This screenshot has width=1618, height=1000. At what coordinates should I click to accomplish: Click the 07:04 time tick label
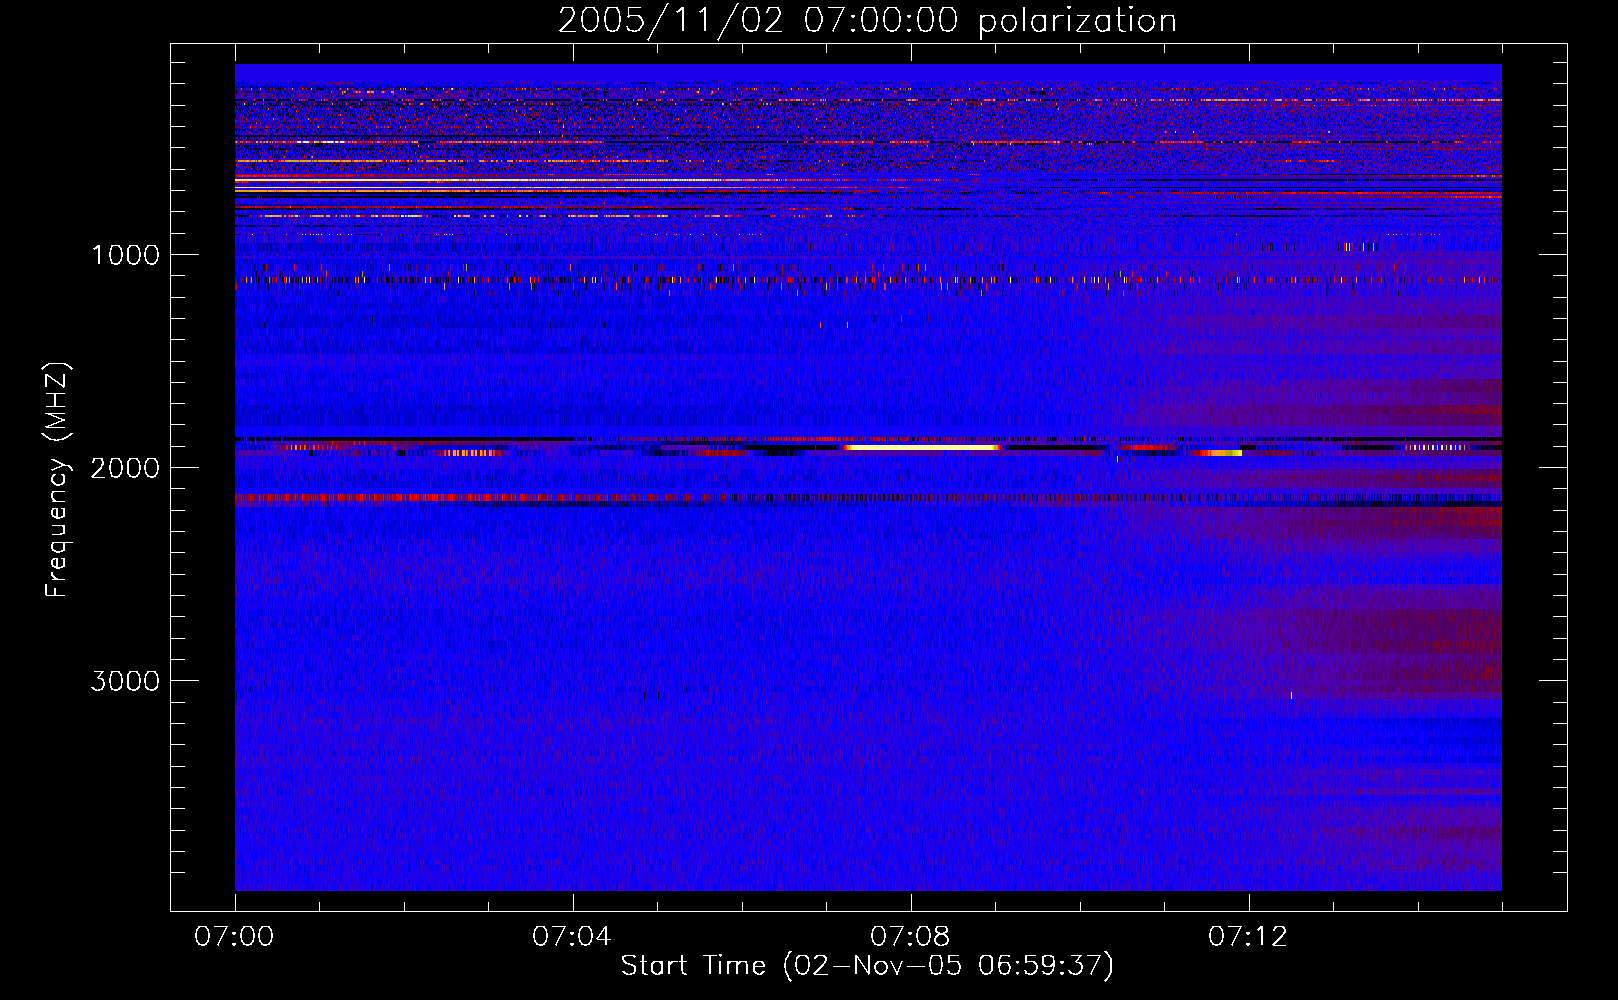click(x=572, y=937)
